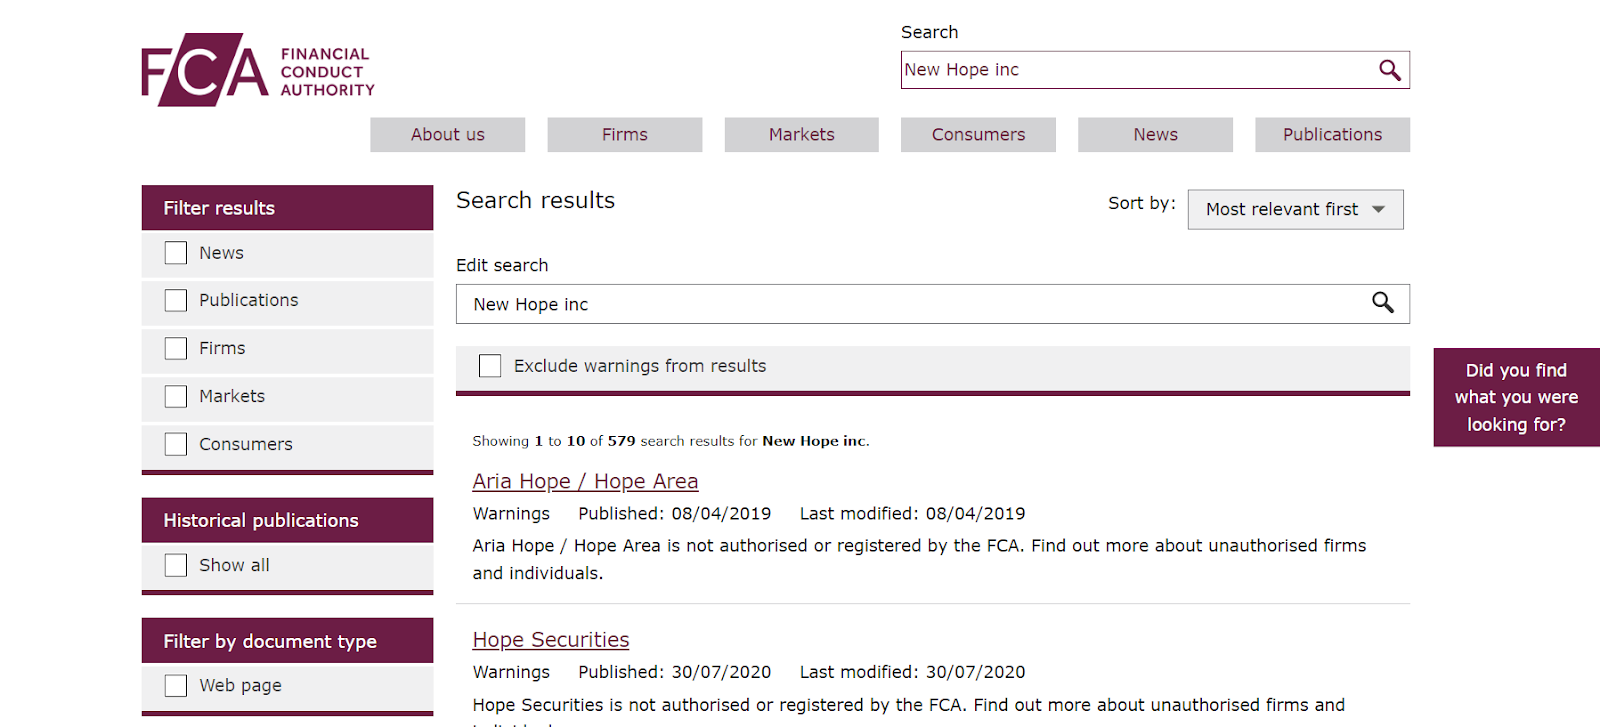1600x727 pixels.
Task: Open the About us menu
Action: 447,135
